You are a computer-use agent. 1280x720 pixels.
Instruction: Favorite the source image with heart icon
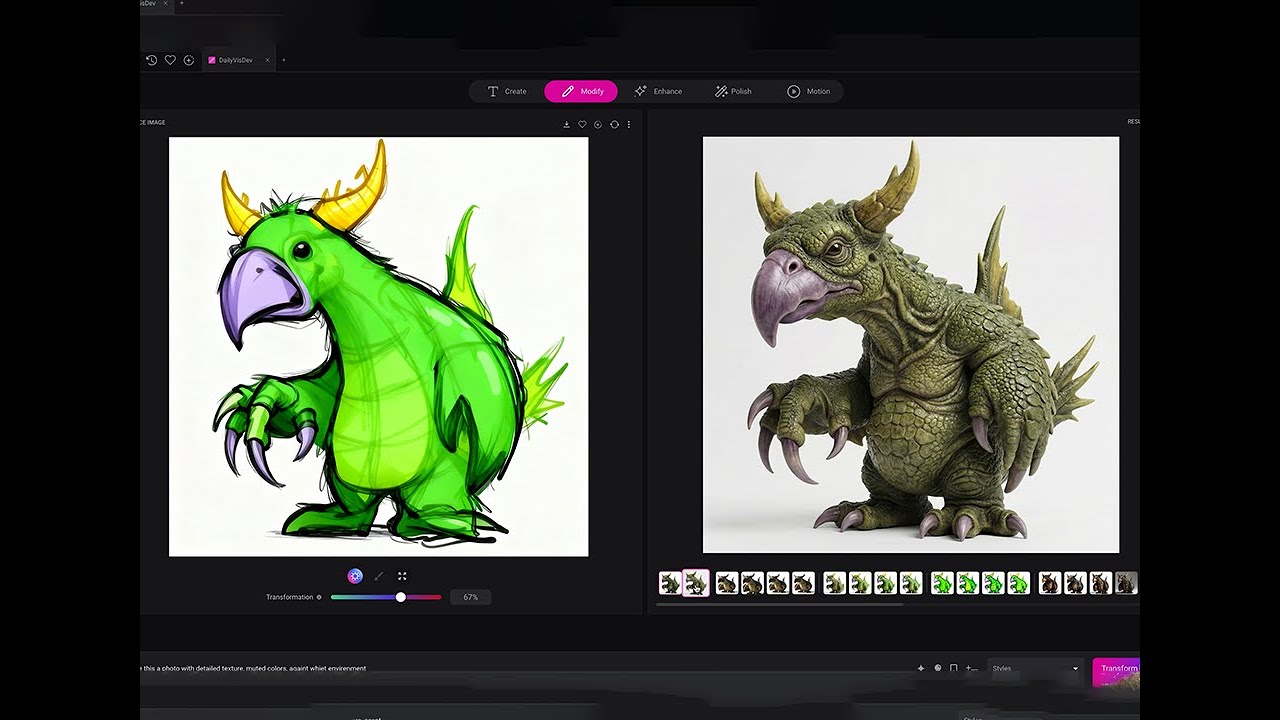pos(582,125)
